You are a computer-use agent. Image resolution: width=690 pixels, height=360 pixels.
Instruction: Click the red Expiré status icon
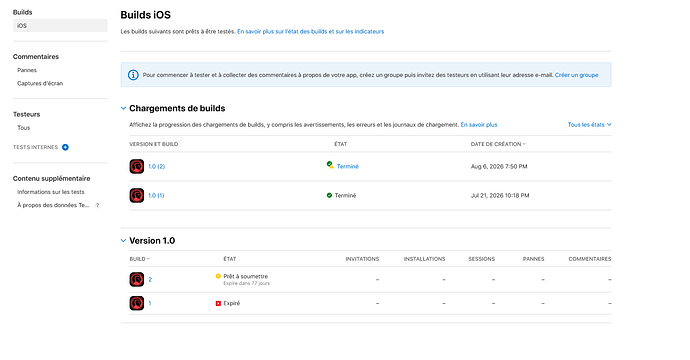pyautogui.click(x=218, y=303)
